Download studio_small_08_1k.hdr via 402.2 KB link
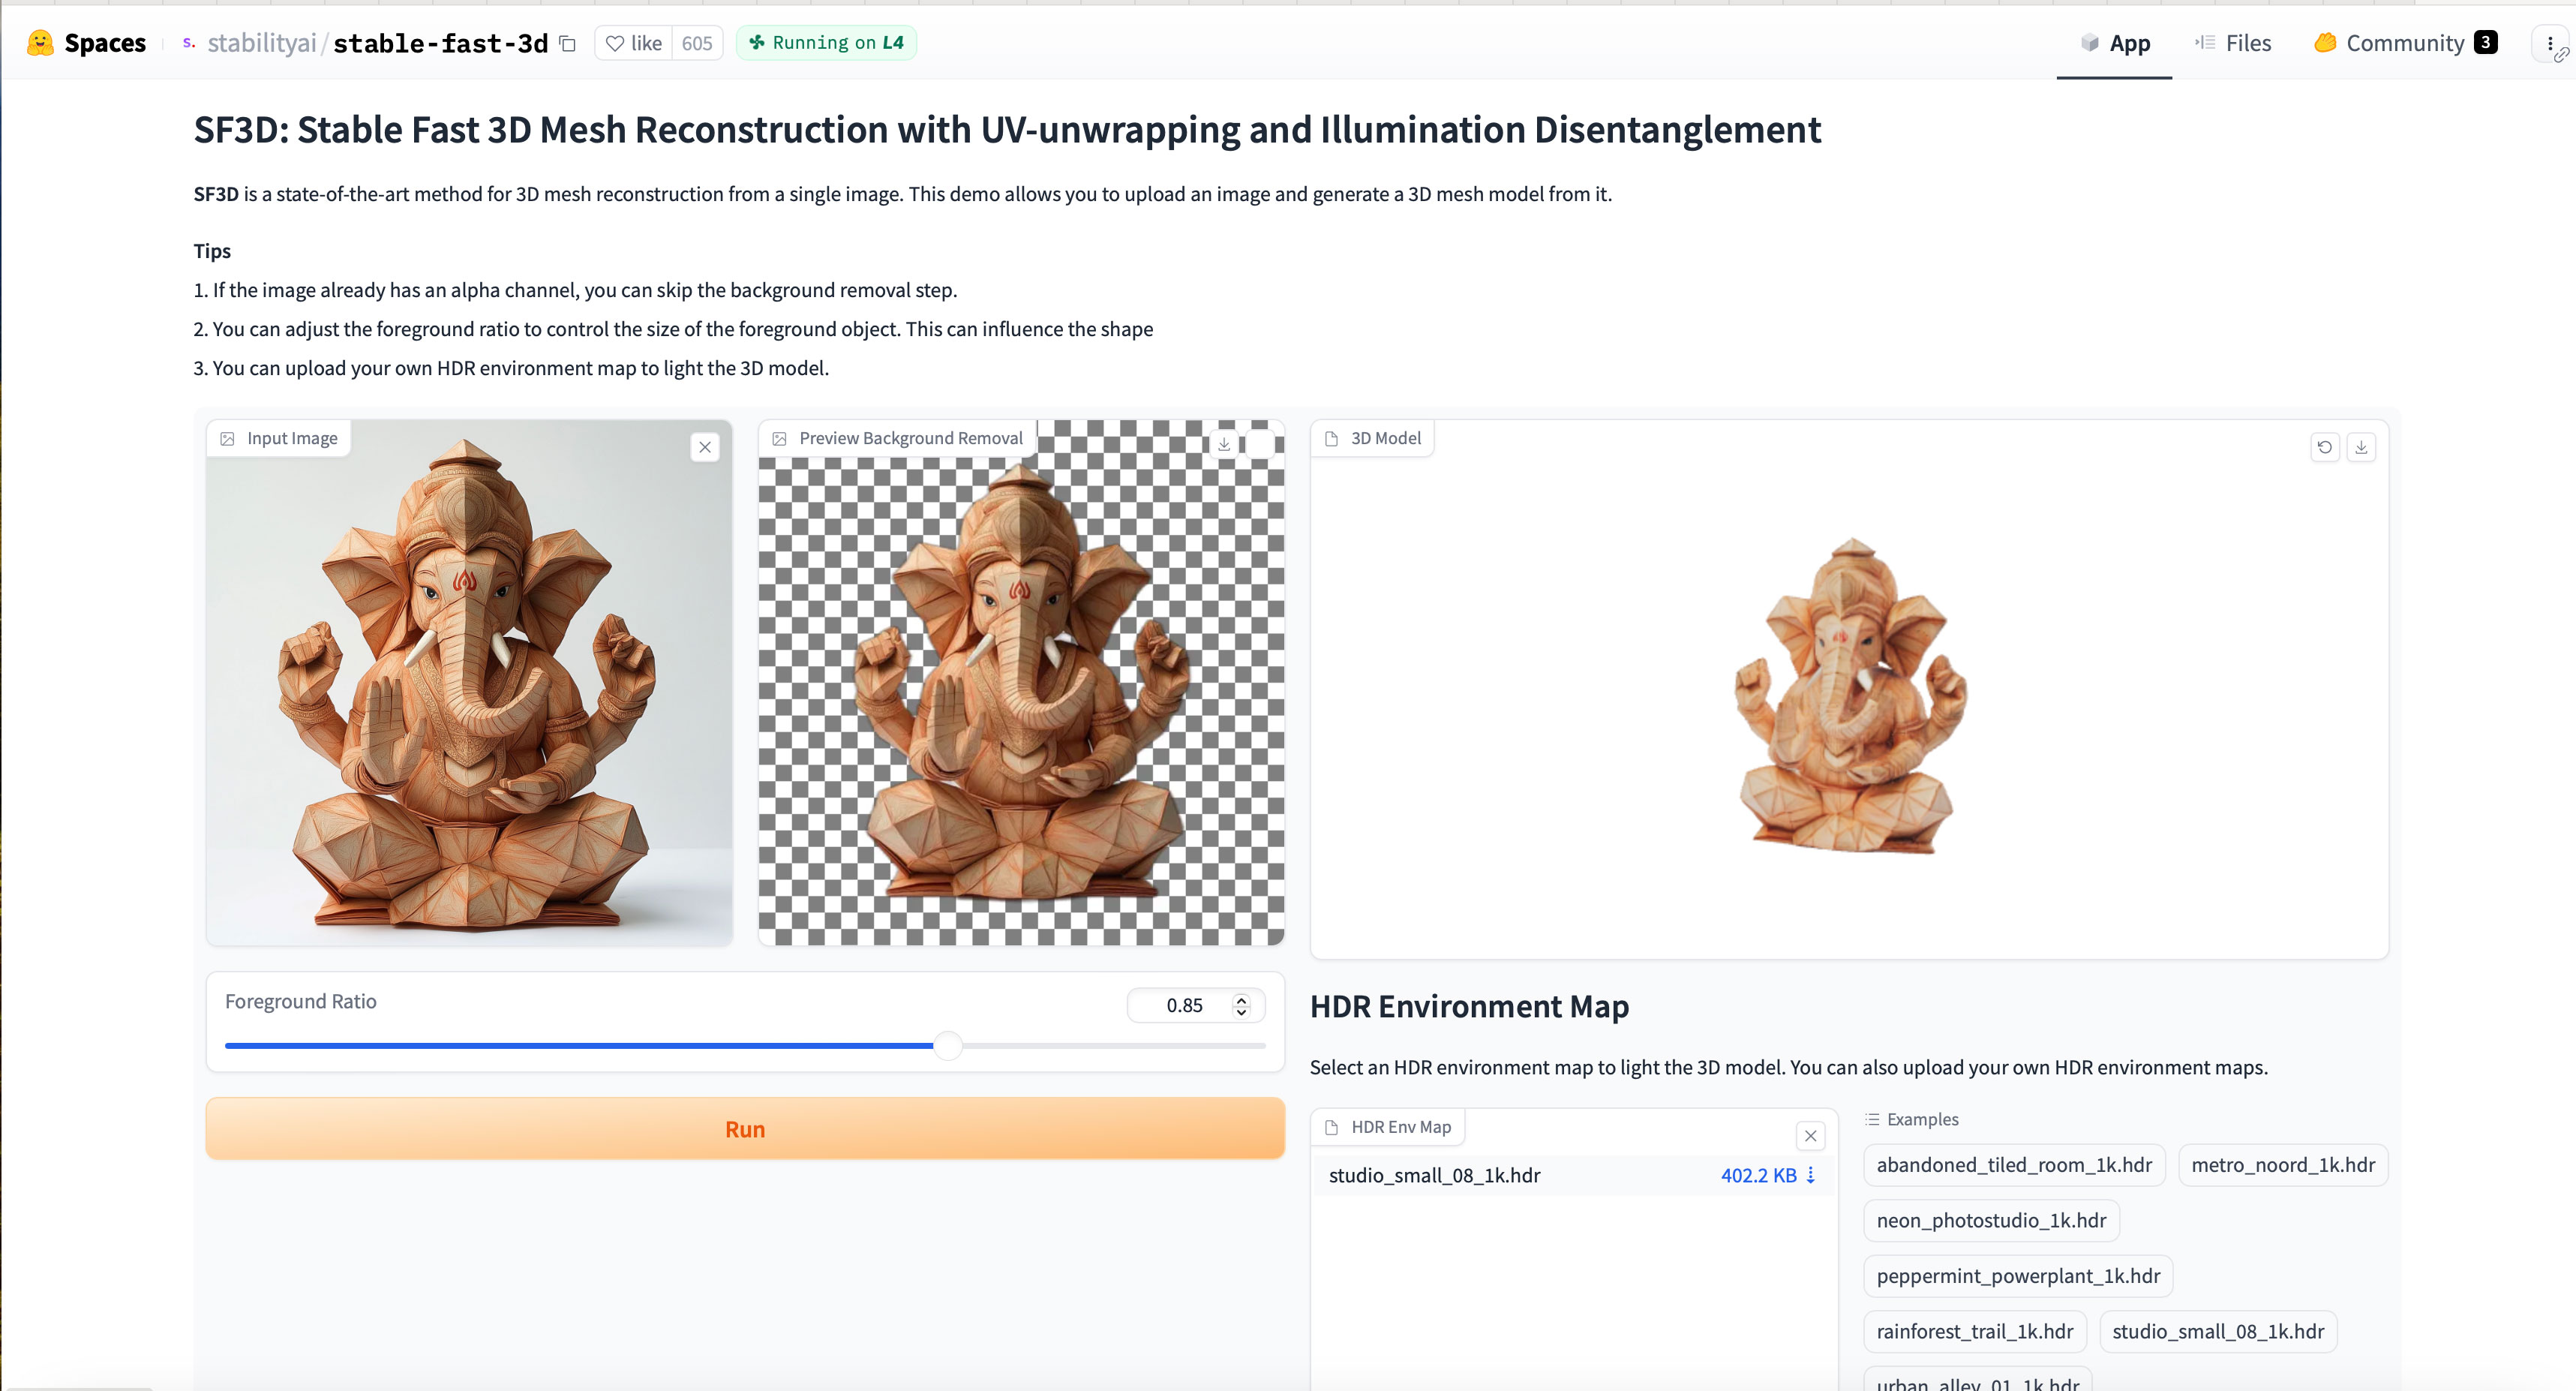This screenshot has width=2576, height=1391. [1767, 1175]
